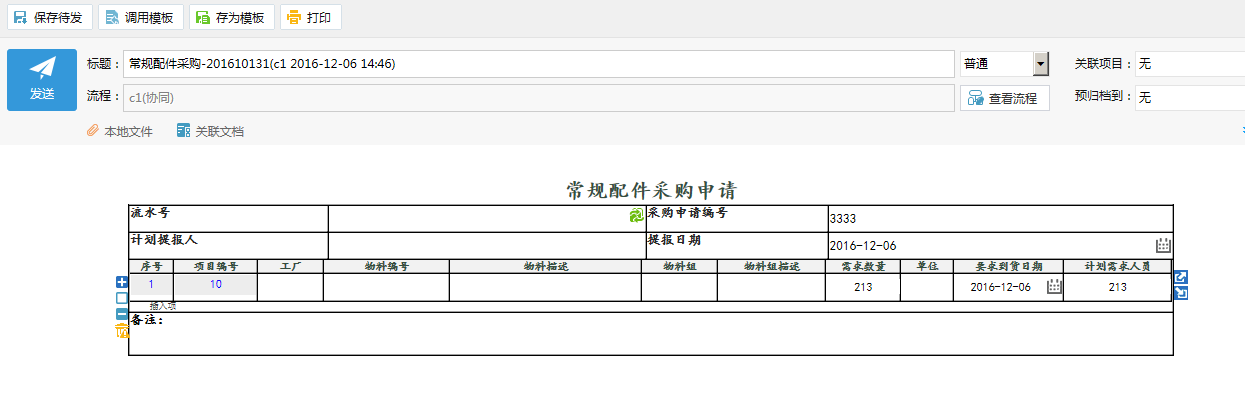This screenshot has height=411, width=1245.
Task: Click the 需求数量 cell showing 213
Action: pyautogui.click(x=863, y=287)
